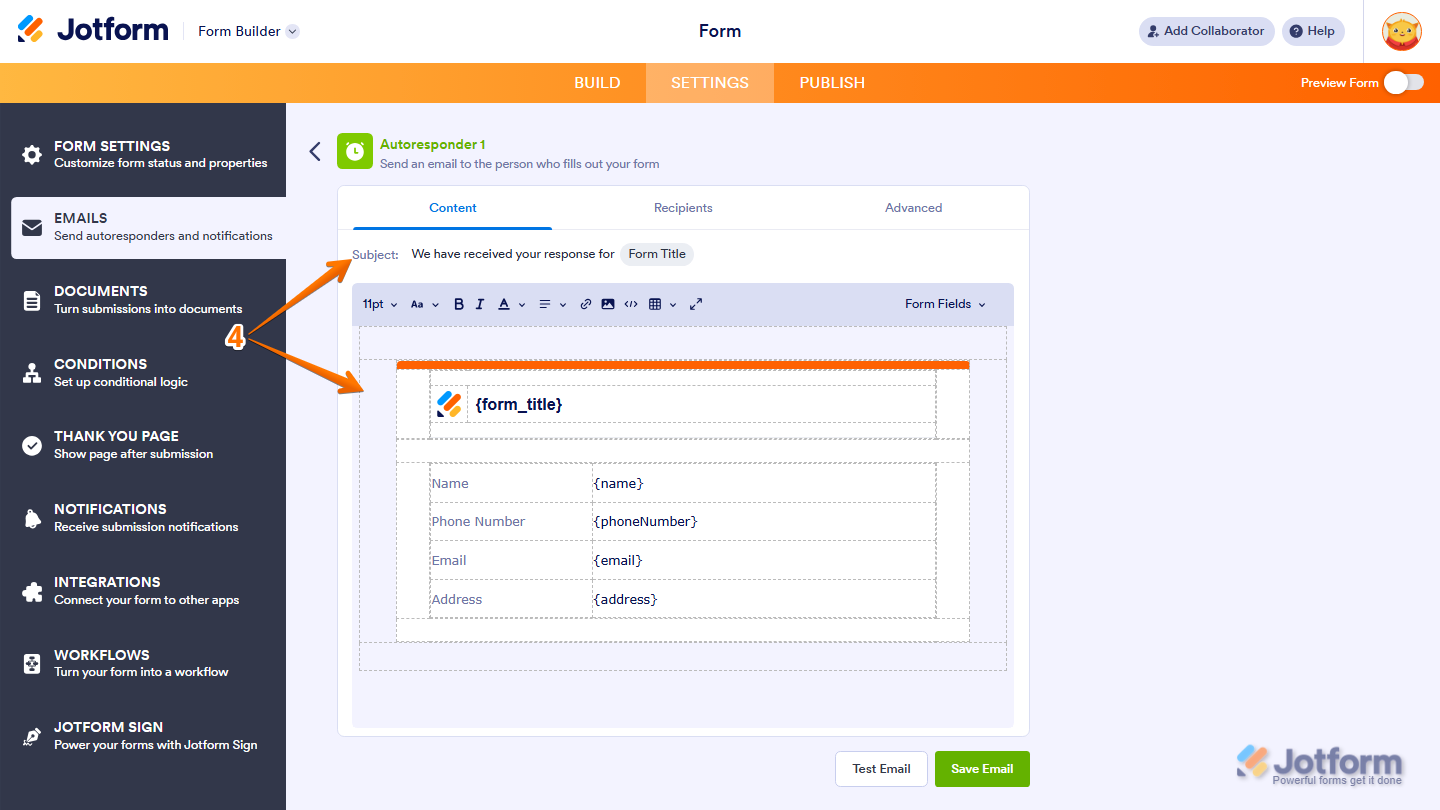The image size is (1440, 810).
Task: Click the Form Title chip in the subject
Action: coord(656,254)
